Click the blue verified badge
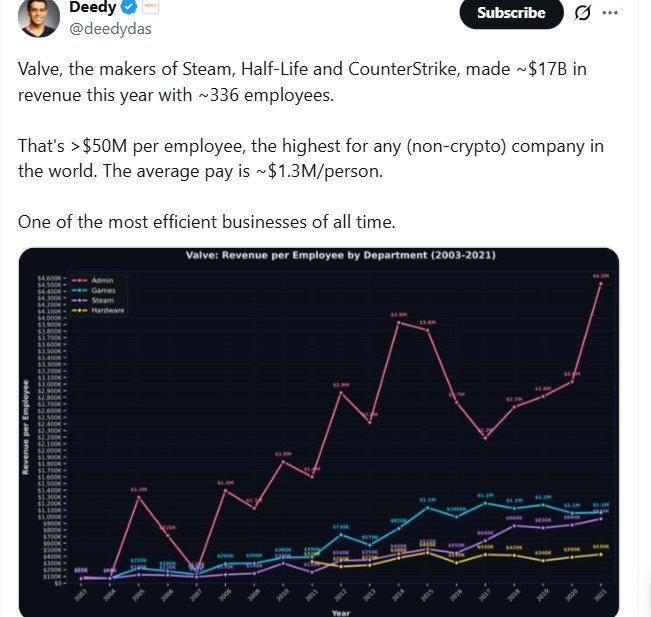This screenshot has width=651, height=617. pyautogui.click(x=129, y=9)
